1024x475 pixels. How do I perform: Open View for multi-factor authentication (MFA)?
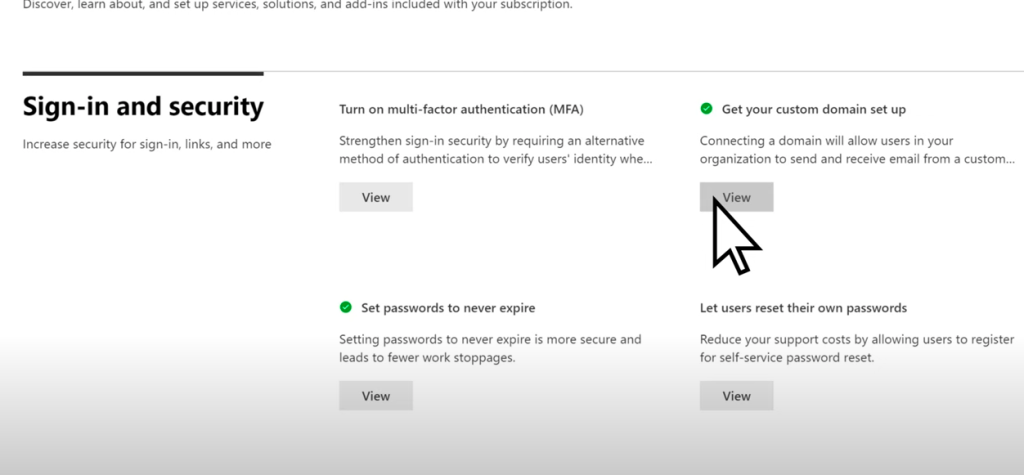tap(376, 197)
